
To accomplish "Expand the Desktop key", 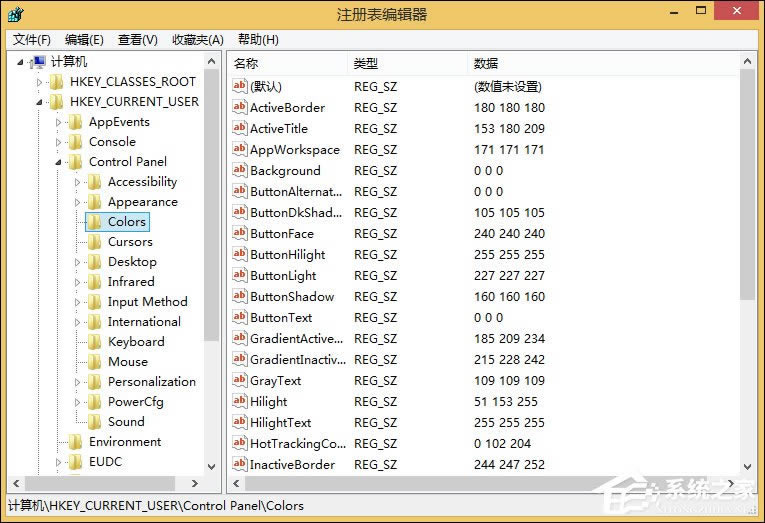I will point(78,262).
